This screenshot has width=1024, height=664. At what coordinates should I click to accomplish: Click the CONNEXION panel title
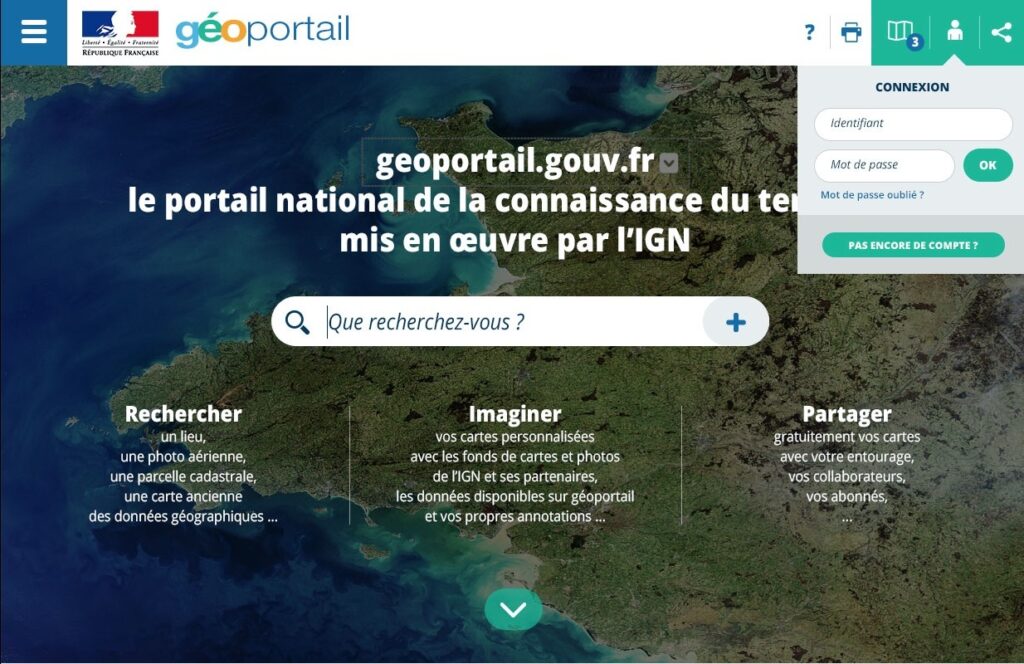[912, 87]
